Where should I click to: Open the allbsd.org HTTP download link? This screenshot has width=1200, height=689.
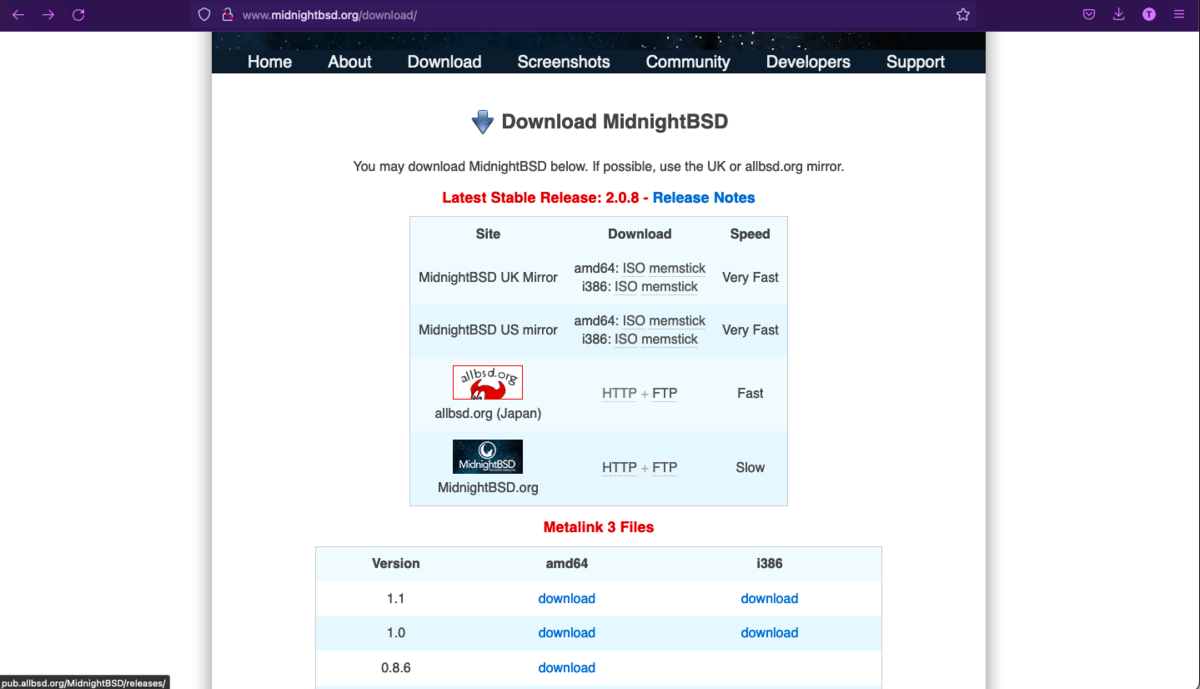[x=618, y=393]
